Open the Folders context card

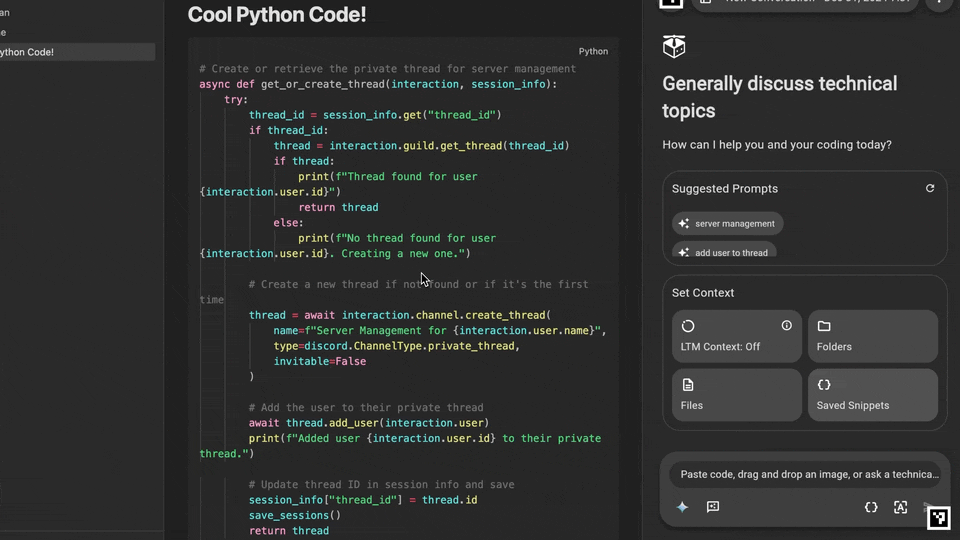[872, 336]
